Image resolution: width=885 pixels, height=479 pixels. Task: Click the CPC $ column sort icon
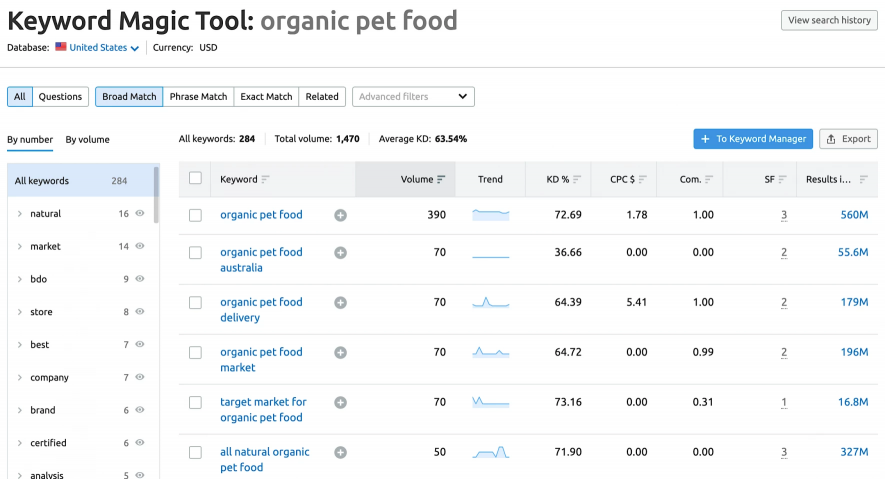(x=643, y=180)
